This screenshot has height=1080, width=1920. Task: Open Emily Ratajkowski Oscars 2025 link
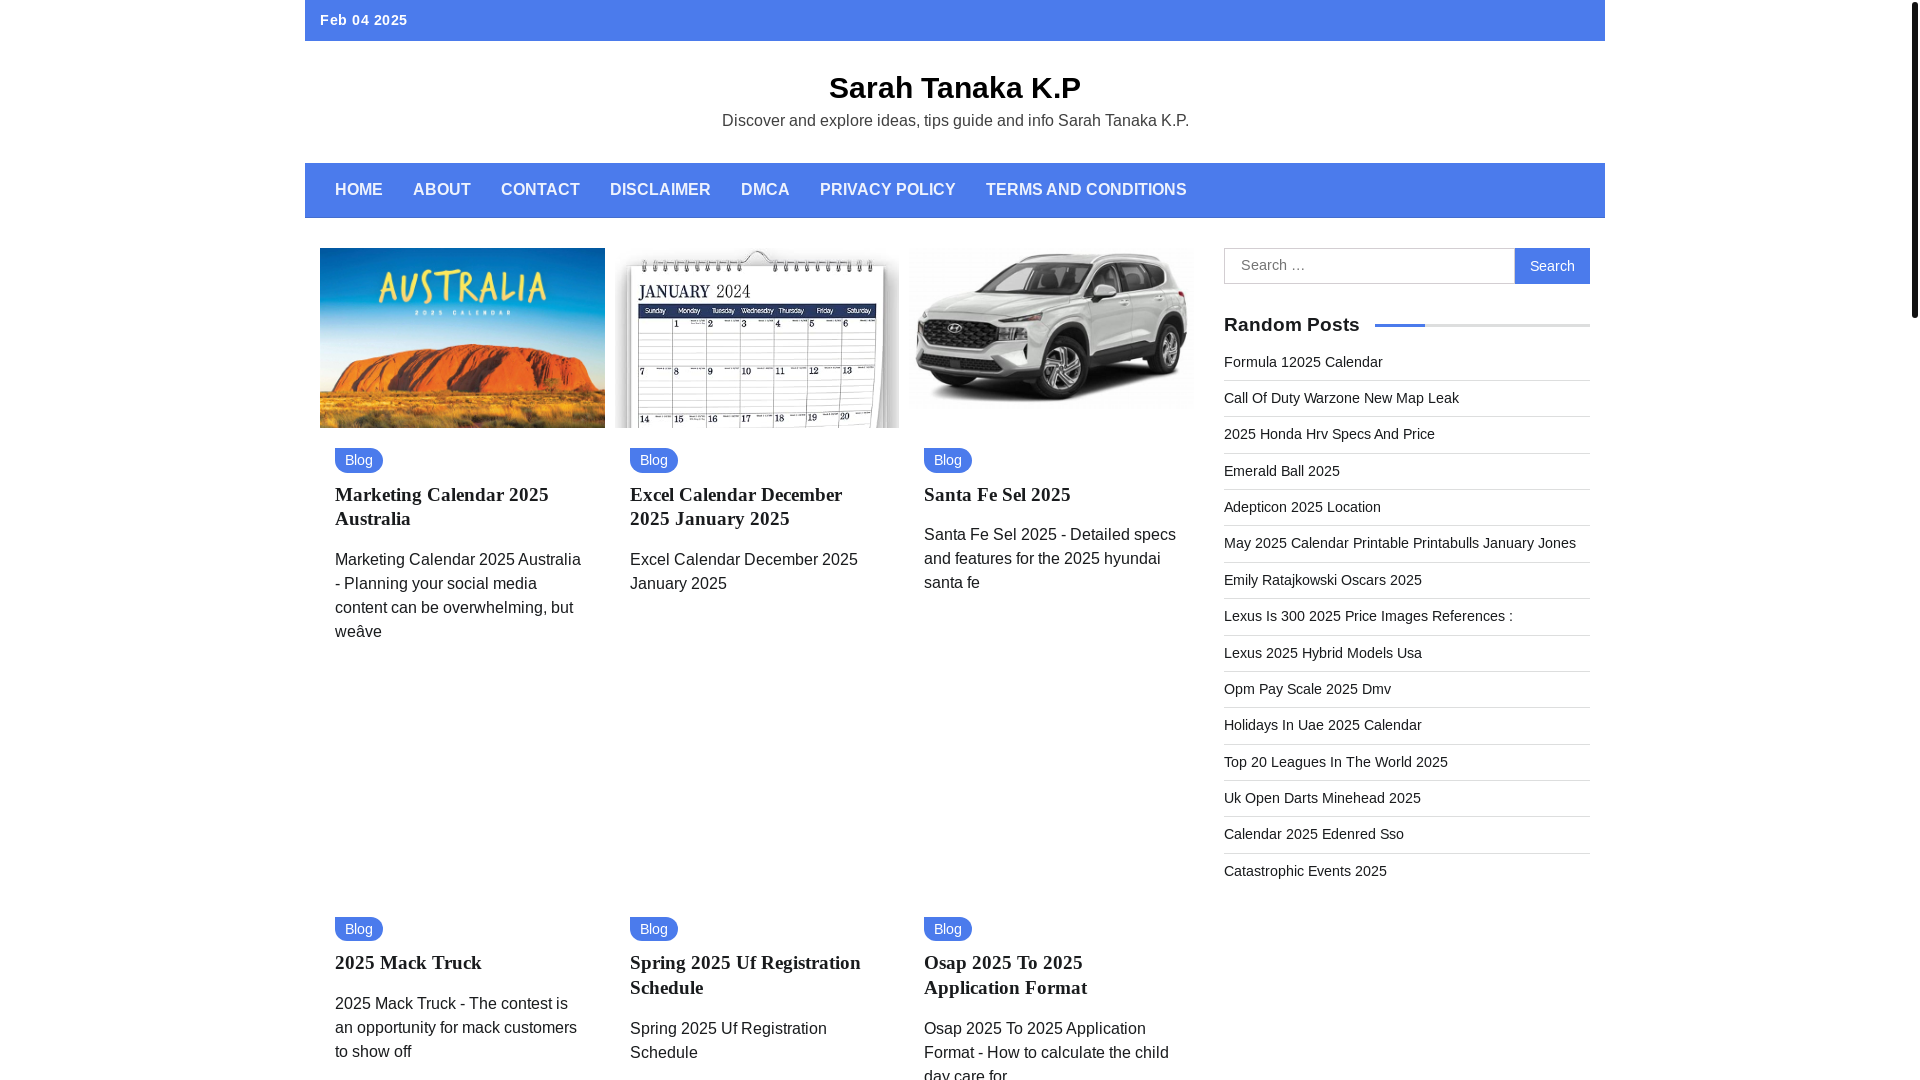(x=1323, y=580)
